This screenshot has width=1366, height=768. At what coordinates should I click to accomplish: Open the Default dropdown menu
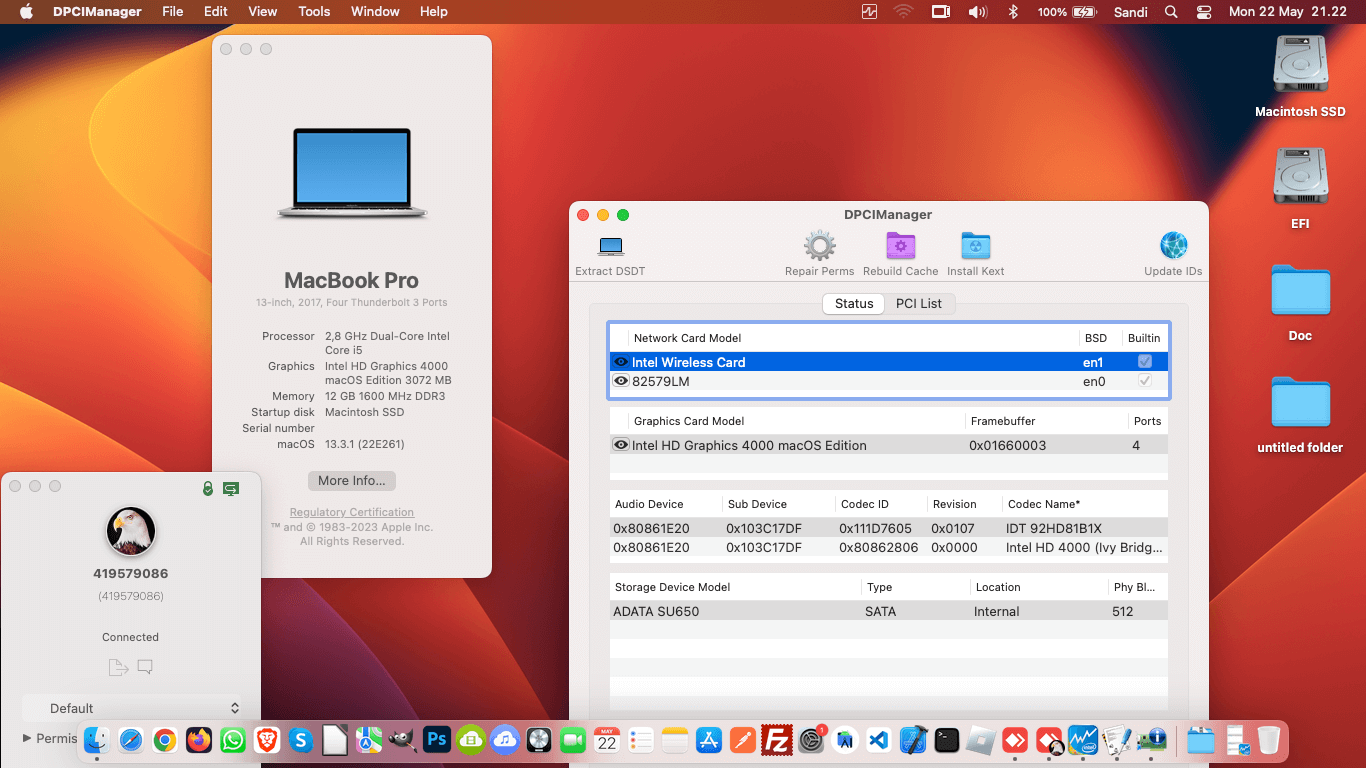click(x=132, y=708)
